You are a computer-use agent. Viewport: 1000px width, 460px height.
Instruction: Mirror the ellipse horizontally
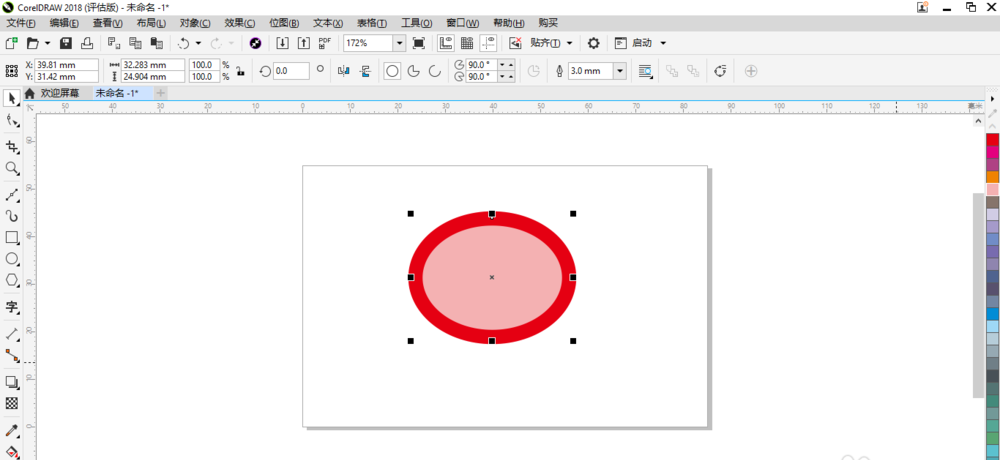click(343, 71)
